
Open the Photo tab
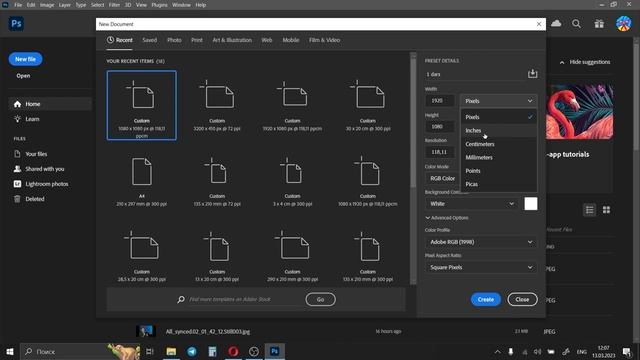point(174,40)
